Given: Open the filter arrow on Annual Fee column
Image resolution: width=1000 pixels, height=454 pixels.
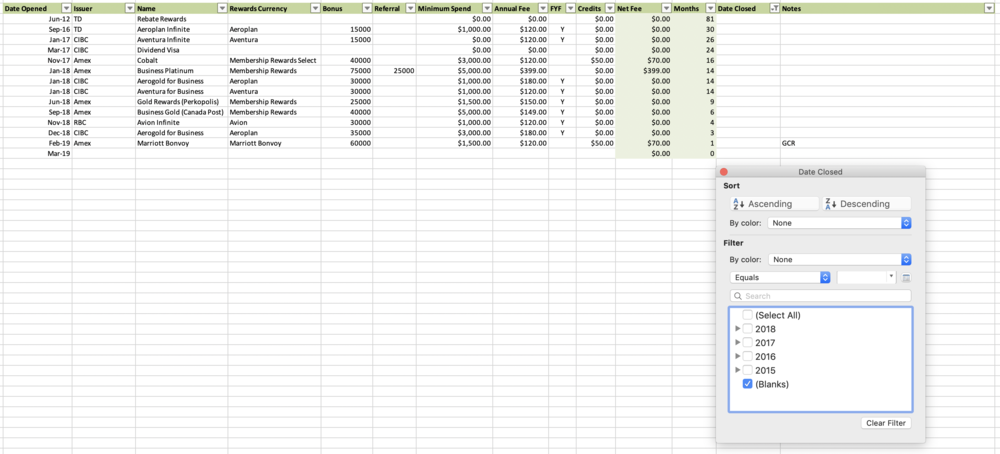Looking at the screenshot, I should 541,8.
